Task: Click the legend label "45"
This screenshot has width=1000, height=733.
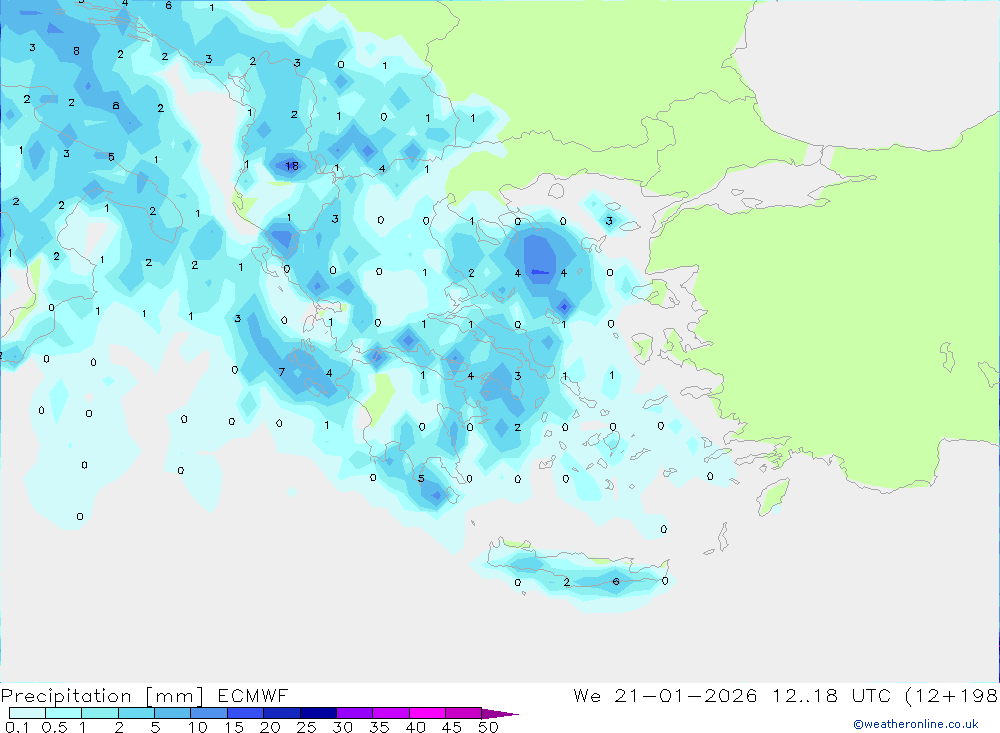Action: pyautogui.click(x=452, y=727)
